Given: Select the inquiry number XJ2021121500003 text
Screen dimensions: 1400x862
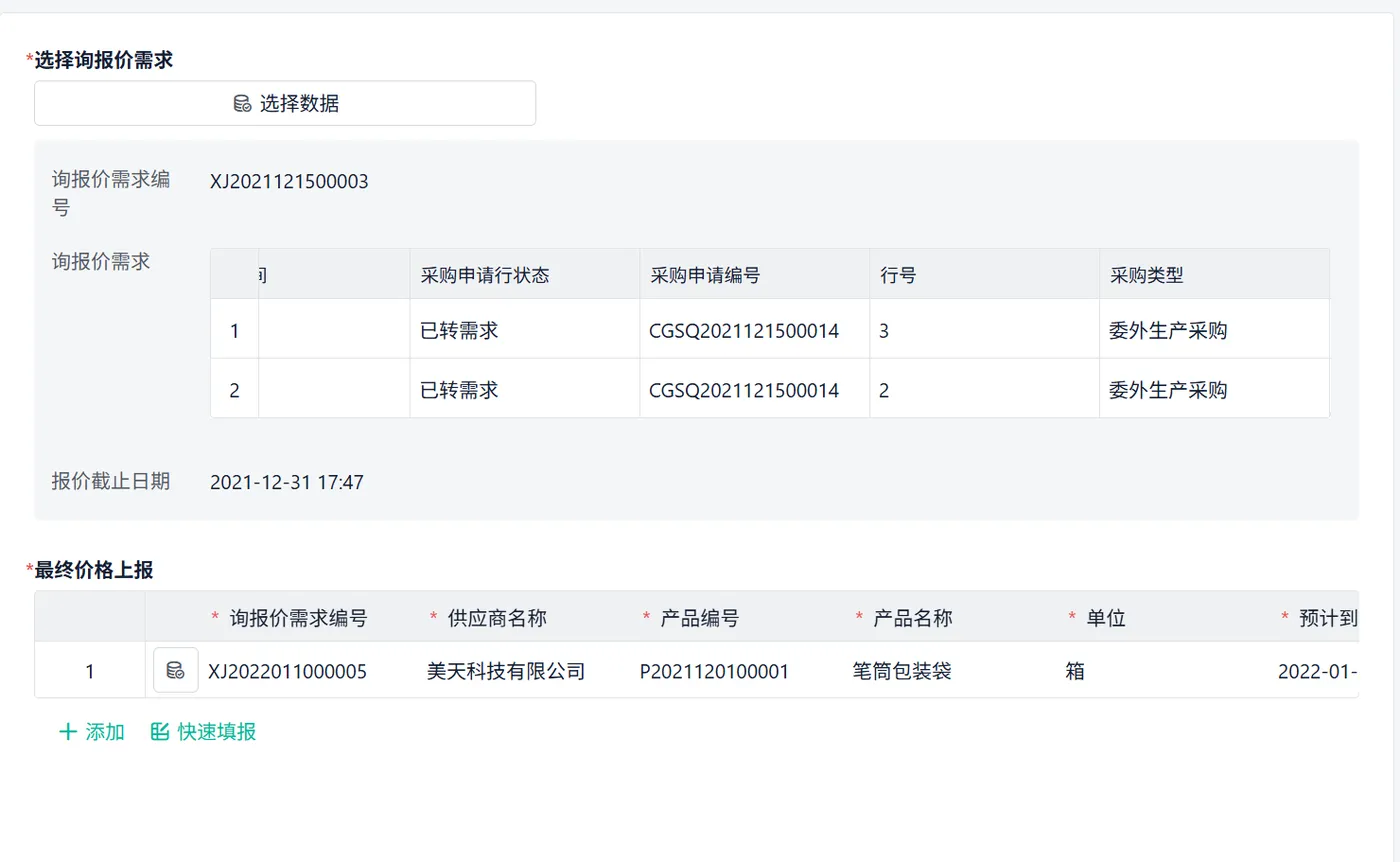Looking at the screenshot, I should point(289,182).
